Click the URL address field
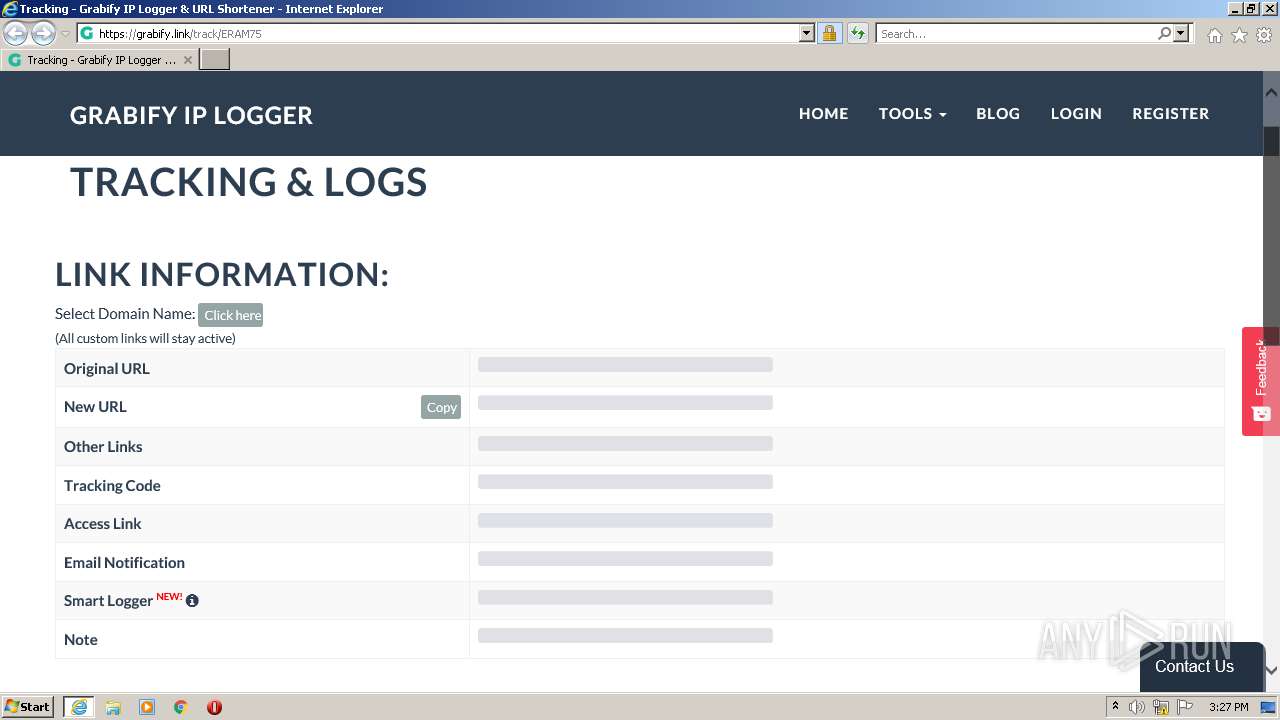Image resolution: width=1280 pixels, height=720 pixels. [x=448, y=33]
